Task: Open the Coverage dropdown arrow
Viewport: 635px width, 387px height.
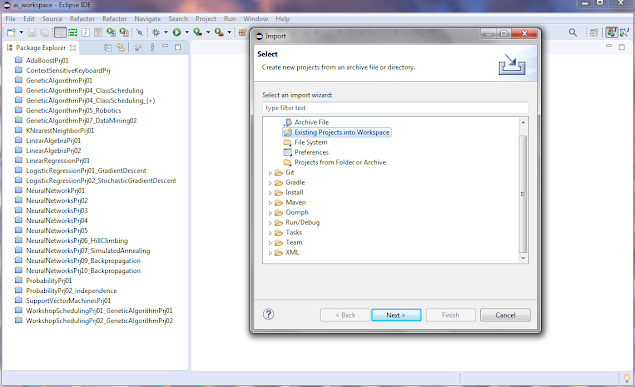Action: [208, 32]
